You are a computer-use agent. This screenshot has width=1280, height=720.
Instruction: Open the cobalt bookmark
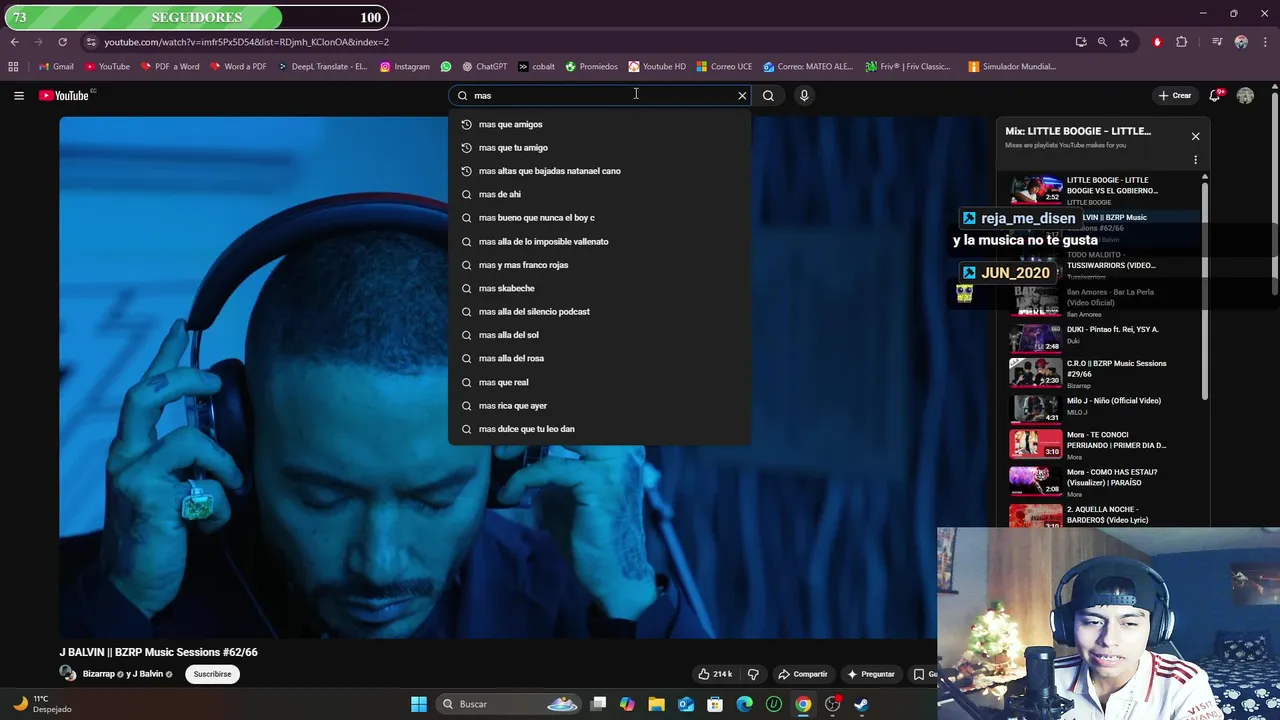(x=536, y=67)
